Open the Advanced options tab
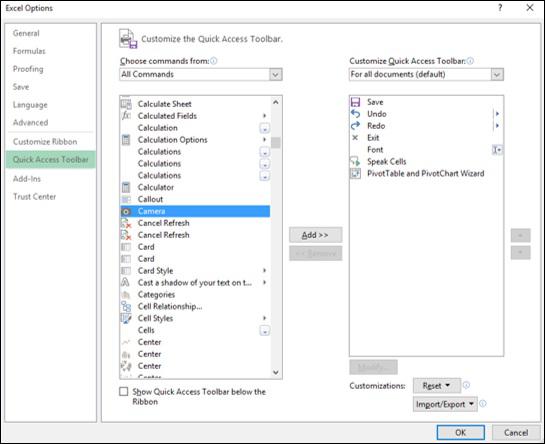The image size is (546, 444). pyautogui.click(x=31, y=123)
